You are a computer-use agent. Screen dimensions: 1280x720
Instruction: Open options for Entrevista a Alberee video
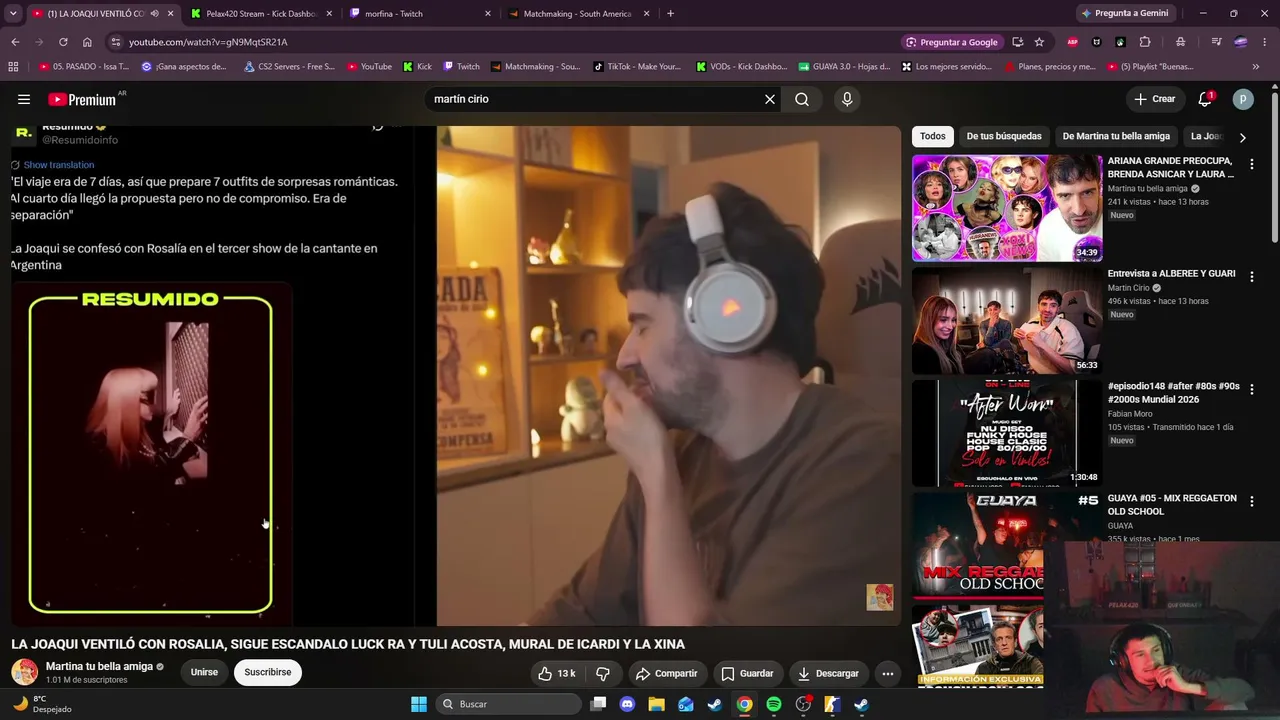(1252, 277)
